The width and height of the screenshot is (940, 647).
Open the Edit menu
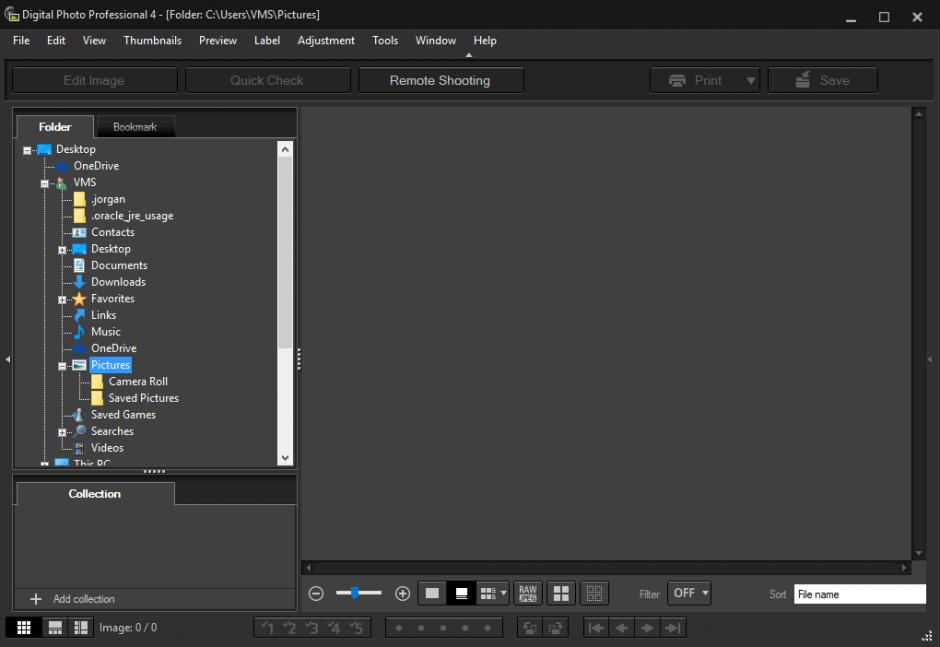tap(56, 40)
